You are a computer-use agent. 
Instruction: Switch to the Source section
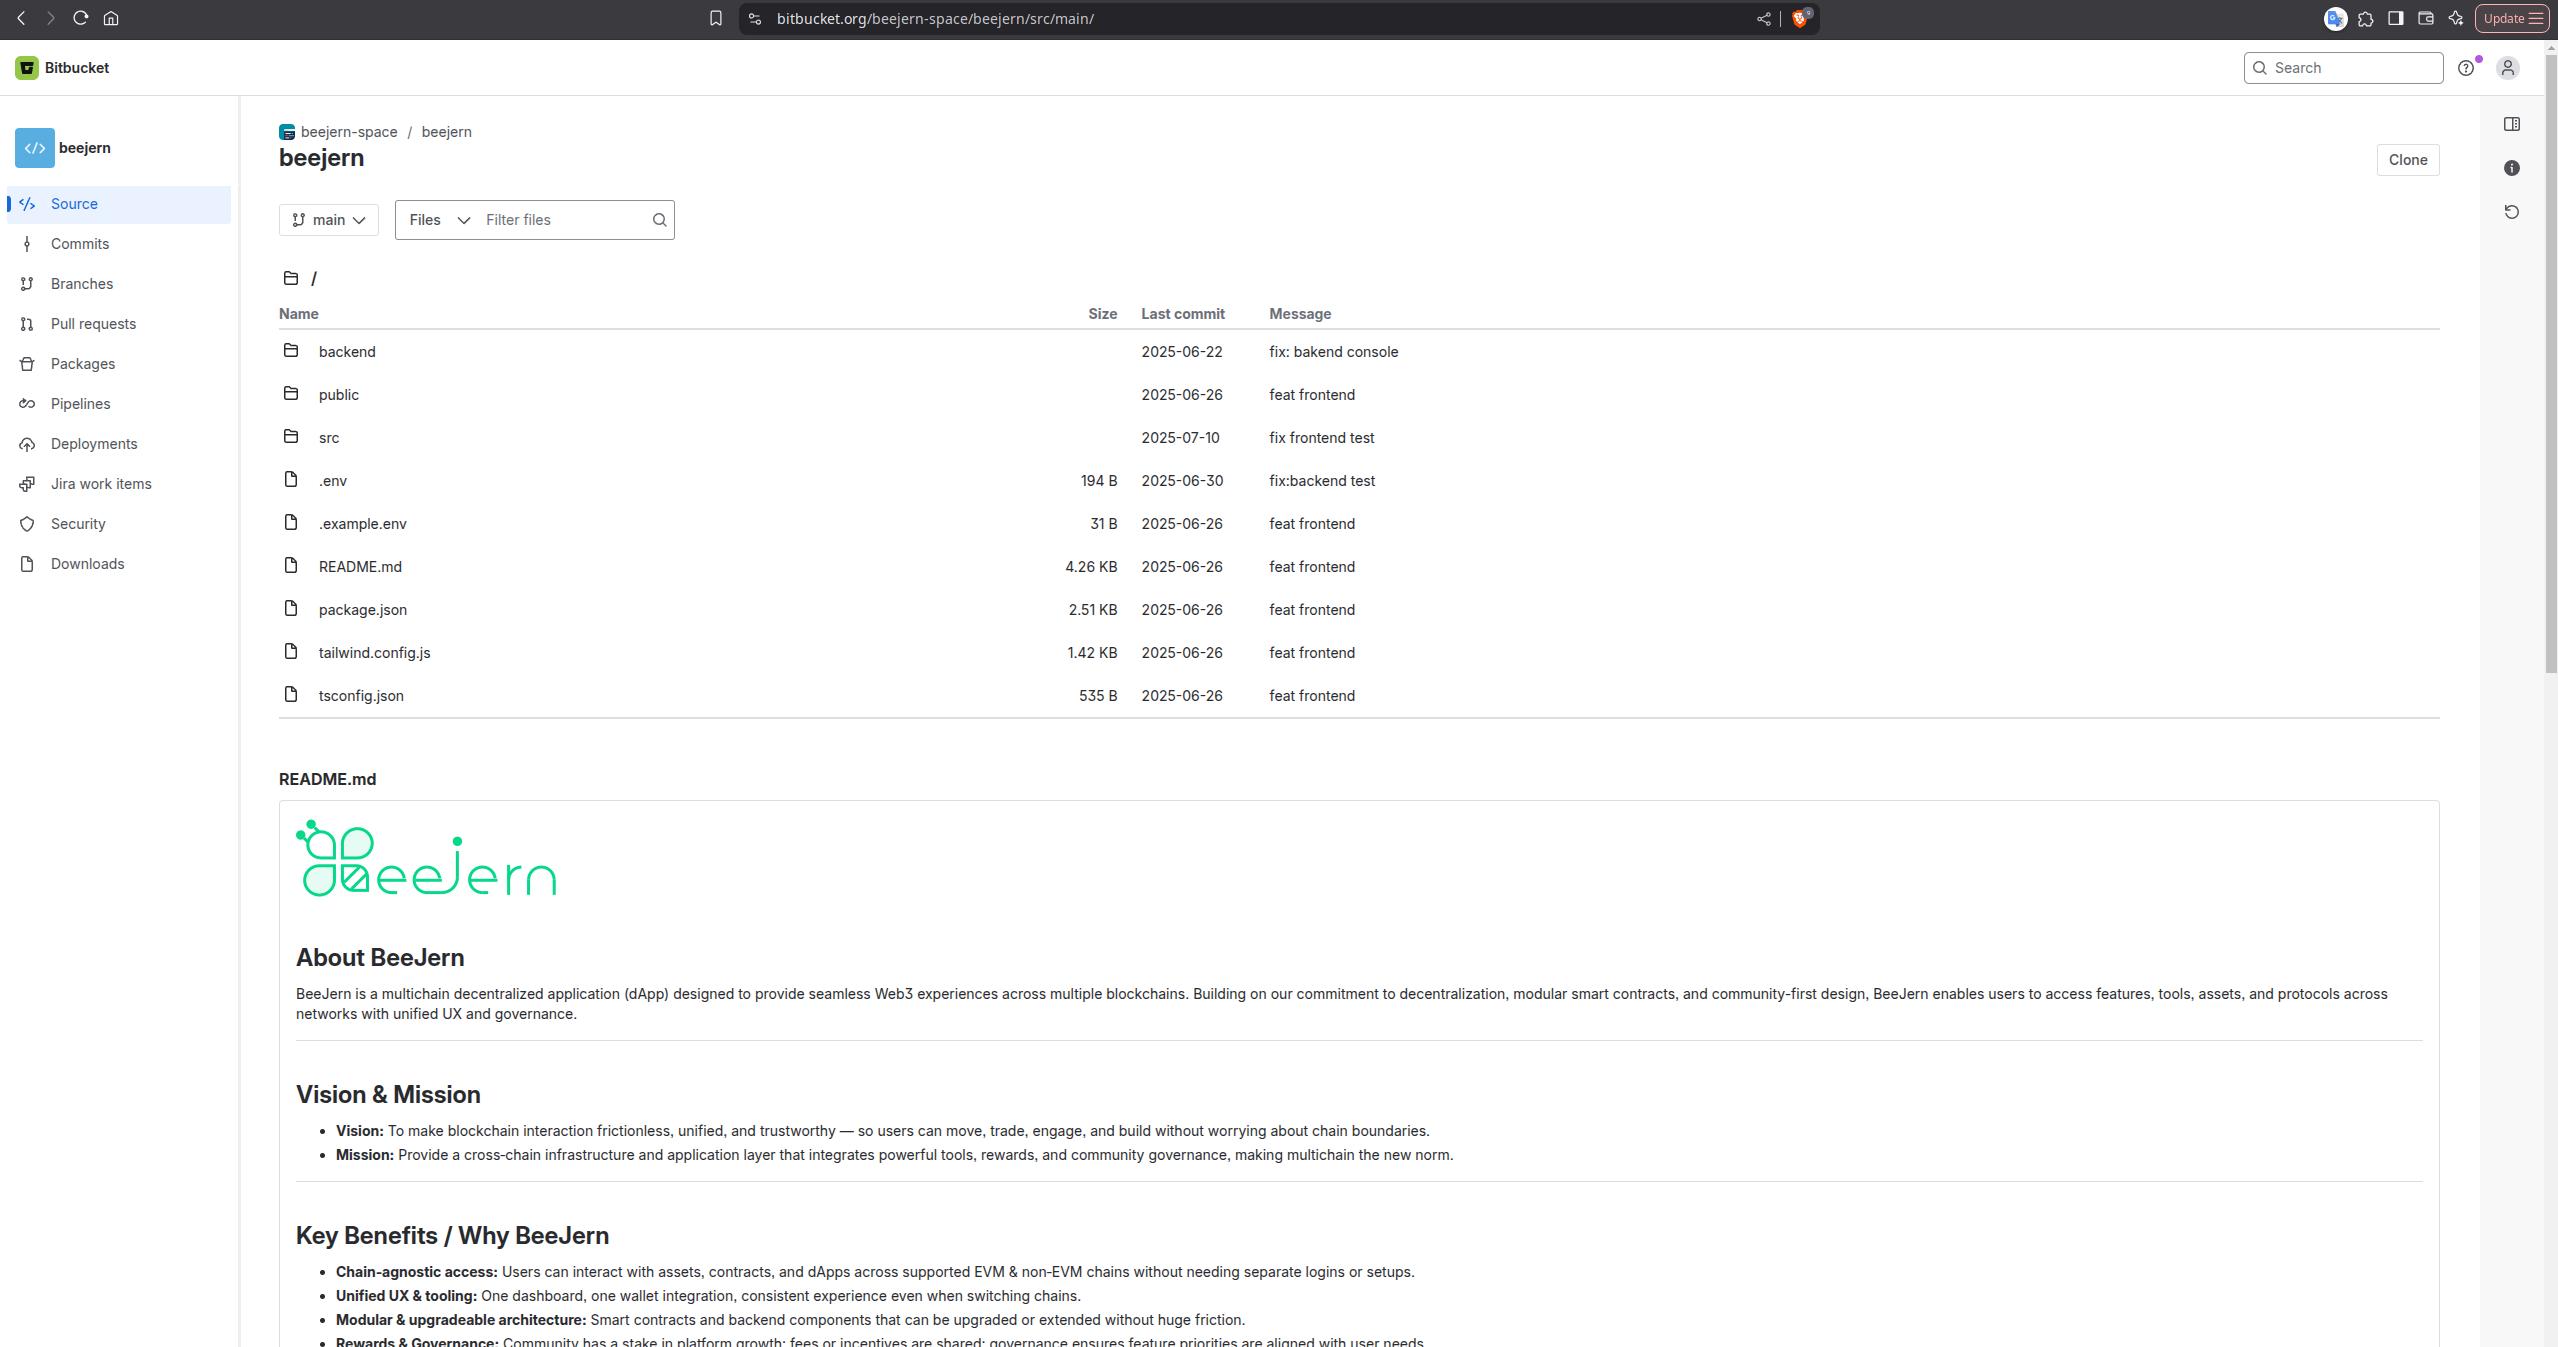click(74, 204)
